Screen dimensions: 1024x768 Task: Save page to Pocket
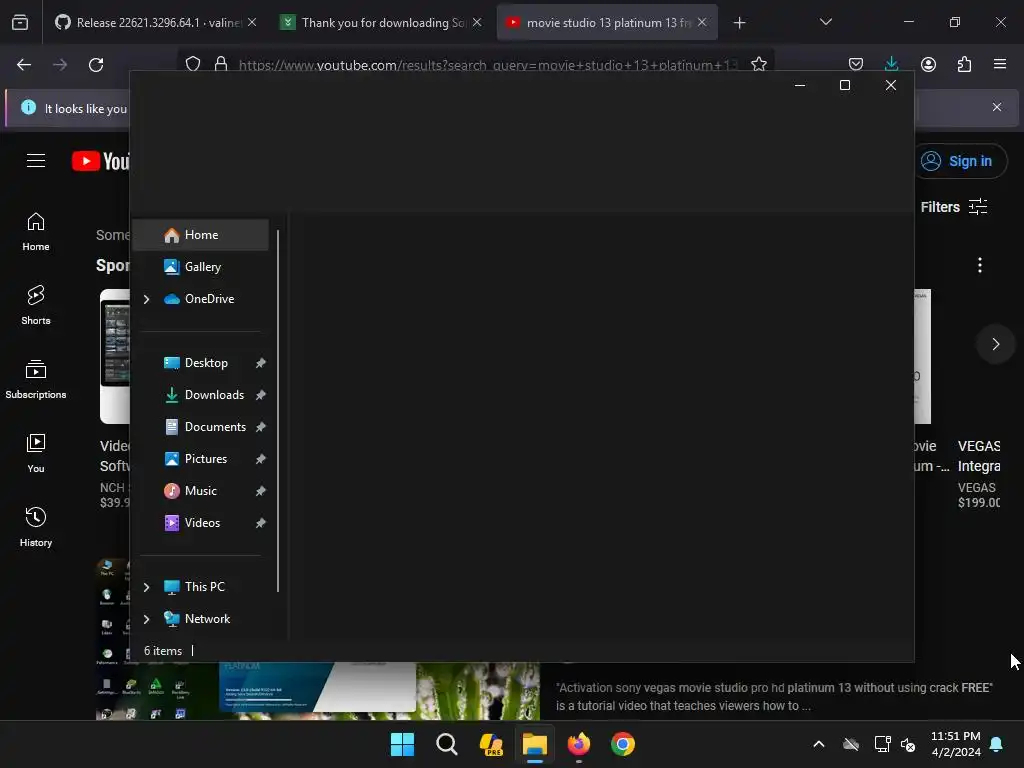coord(856,64)
